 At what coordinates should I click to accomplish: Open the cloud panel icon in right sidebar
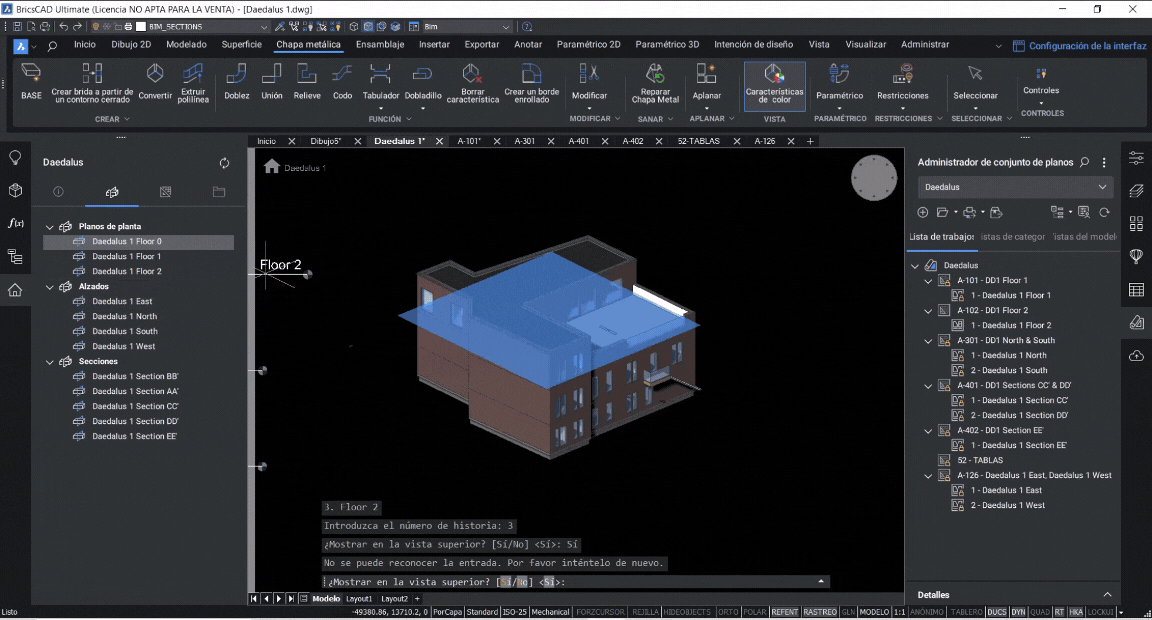point(1136,356)
